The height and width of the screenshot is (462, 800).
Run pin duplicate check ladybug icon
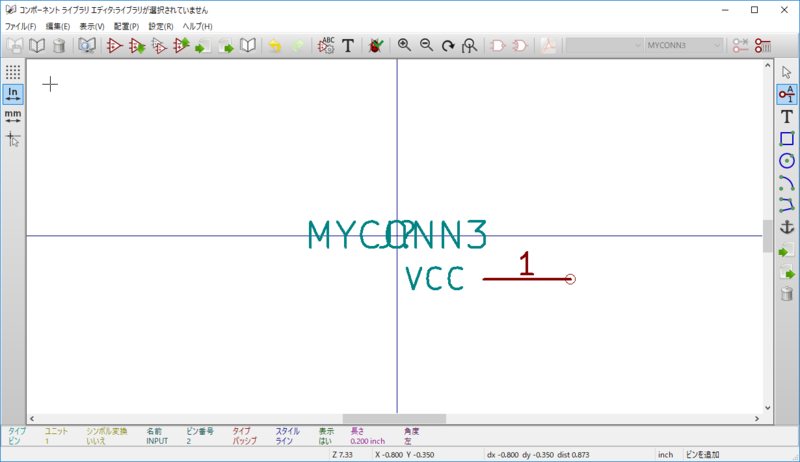376,46
